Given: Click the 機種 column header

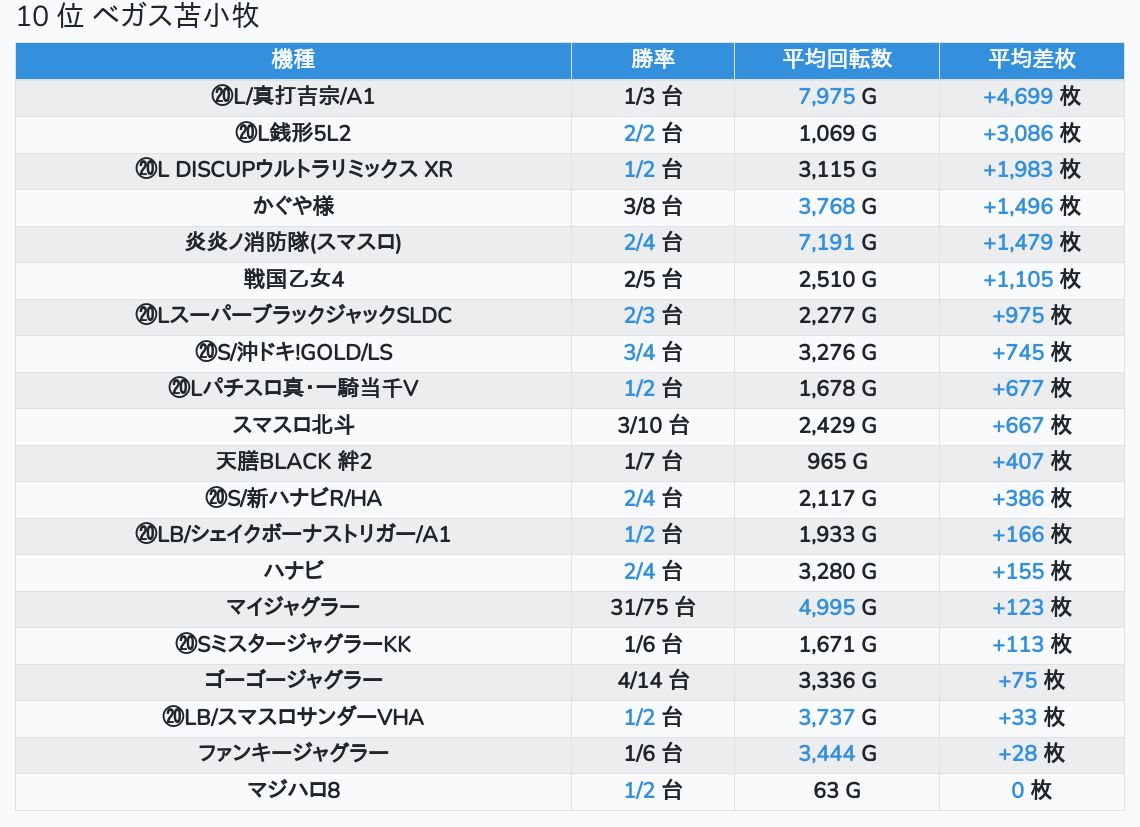Looking at the screenshot, I should 293,60.
